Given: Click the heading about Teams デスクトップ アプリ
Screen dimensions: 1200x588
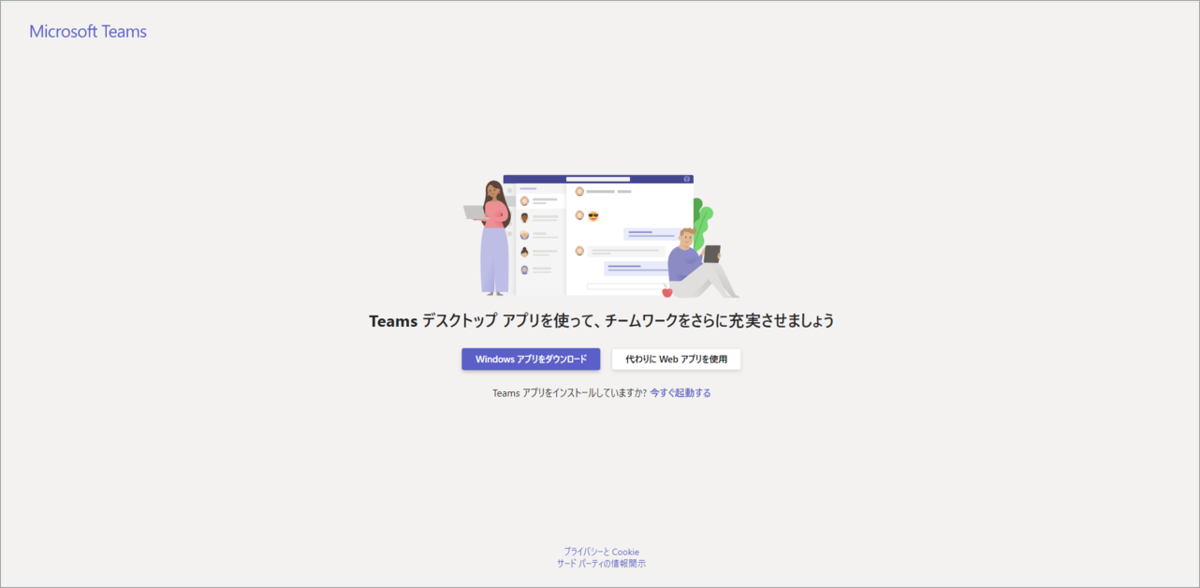Looking at the screenshot, I should 602,321.
